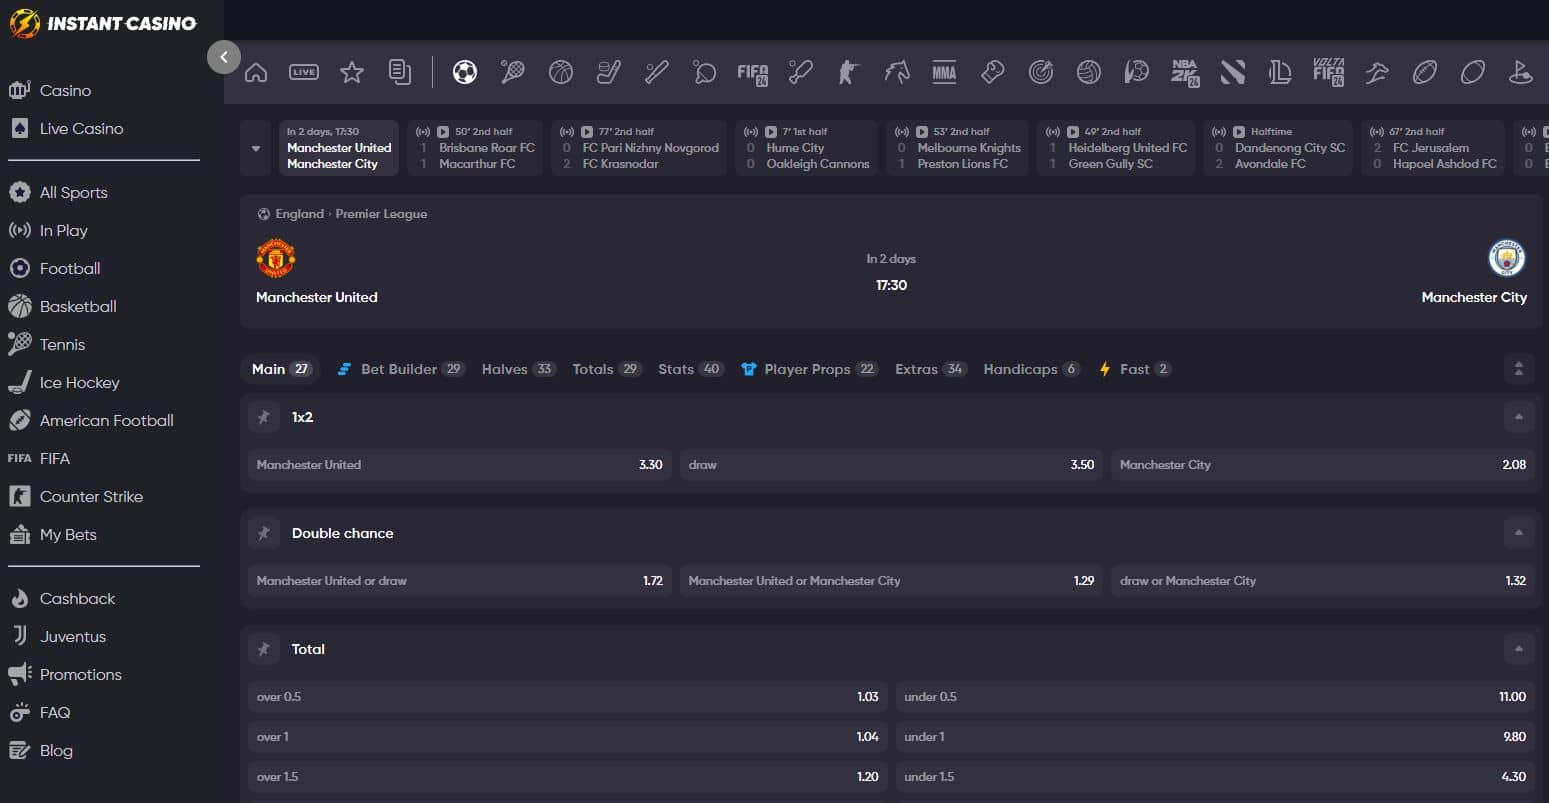Switch to the Handicaps tab
The height and width of the screenshot is (803, 1549).
(1031, 369)
